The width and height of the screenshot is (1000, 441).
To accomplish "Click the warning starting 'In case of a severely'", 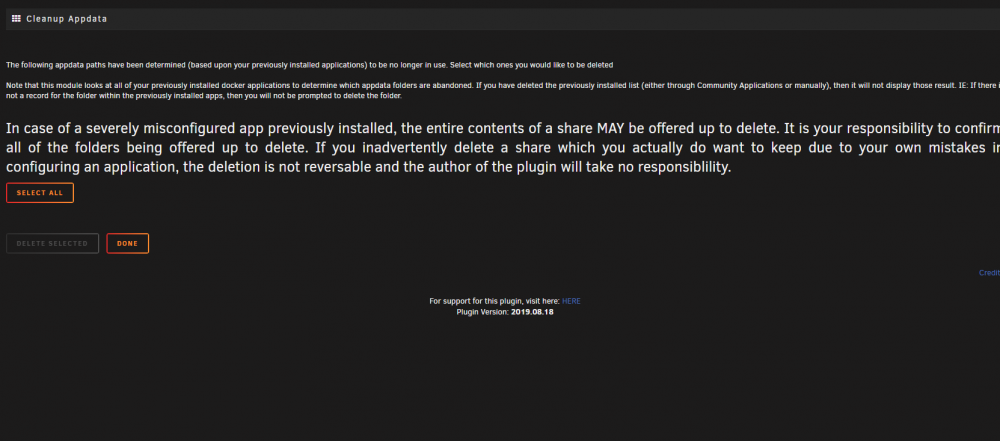I will click(503, 148).
